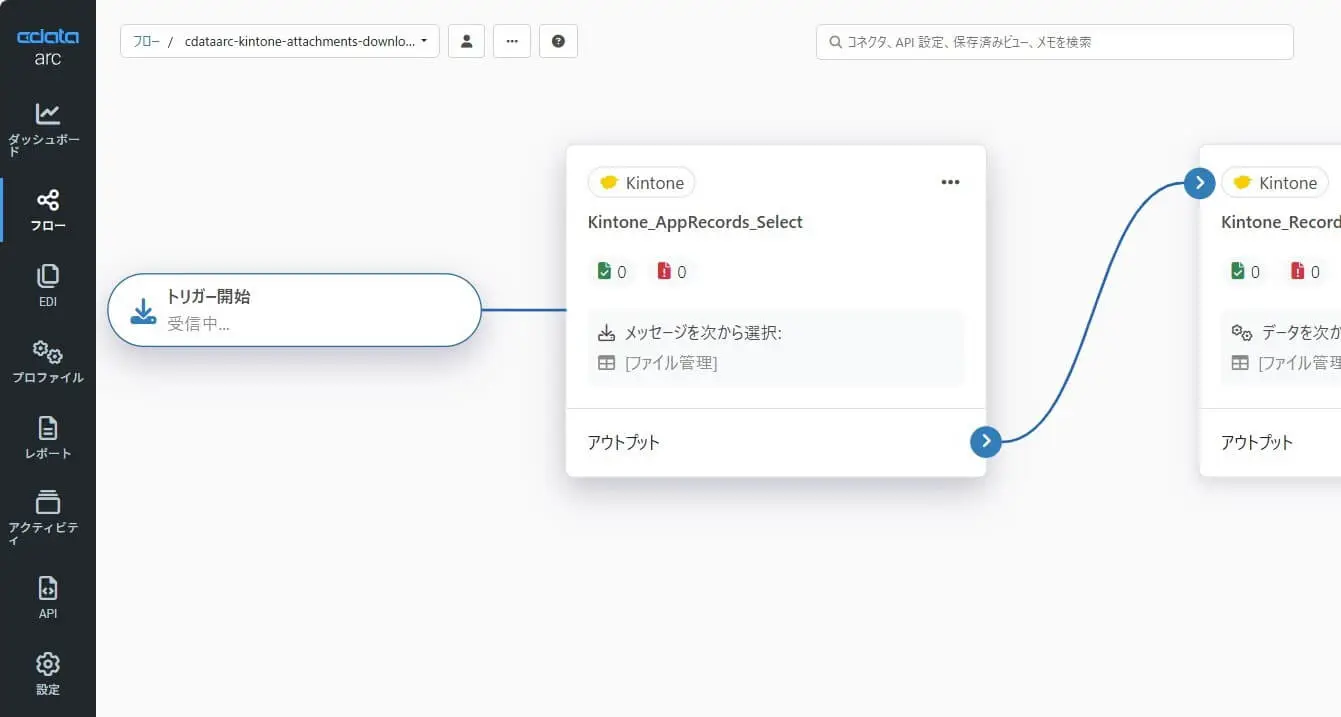The width and height of the screenshot is (1341, 717).
Task: Click the user account icon button
Action: point(466,41)
